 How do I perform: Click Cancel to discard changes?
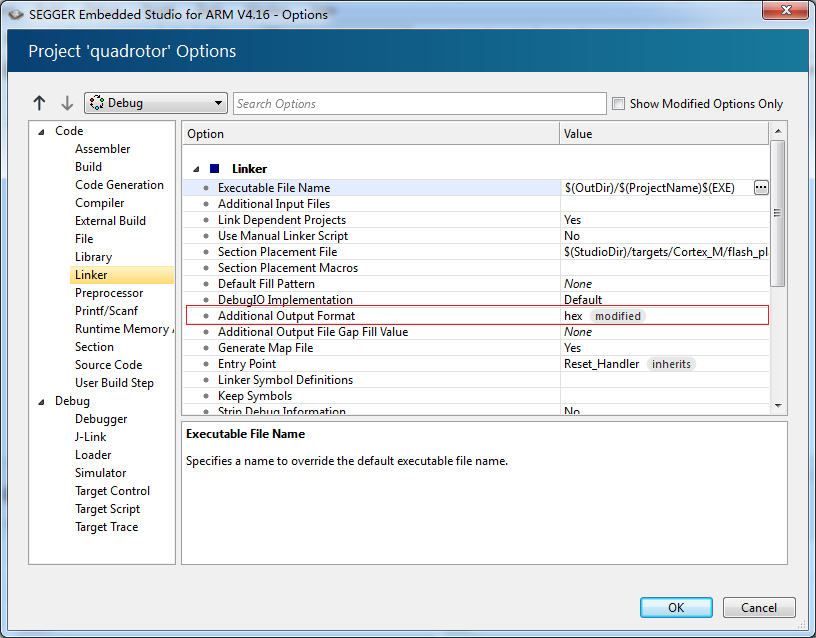click(759, 607)
